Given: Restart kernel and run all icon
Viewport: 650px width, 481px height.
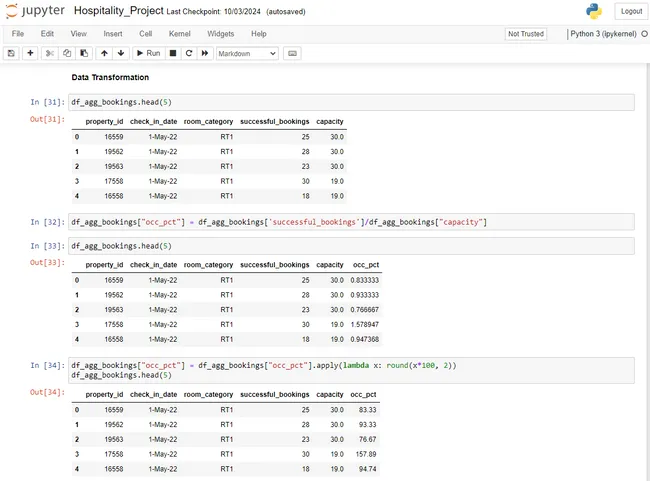Looking at the screenshot, I should point(205,53).
